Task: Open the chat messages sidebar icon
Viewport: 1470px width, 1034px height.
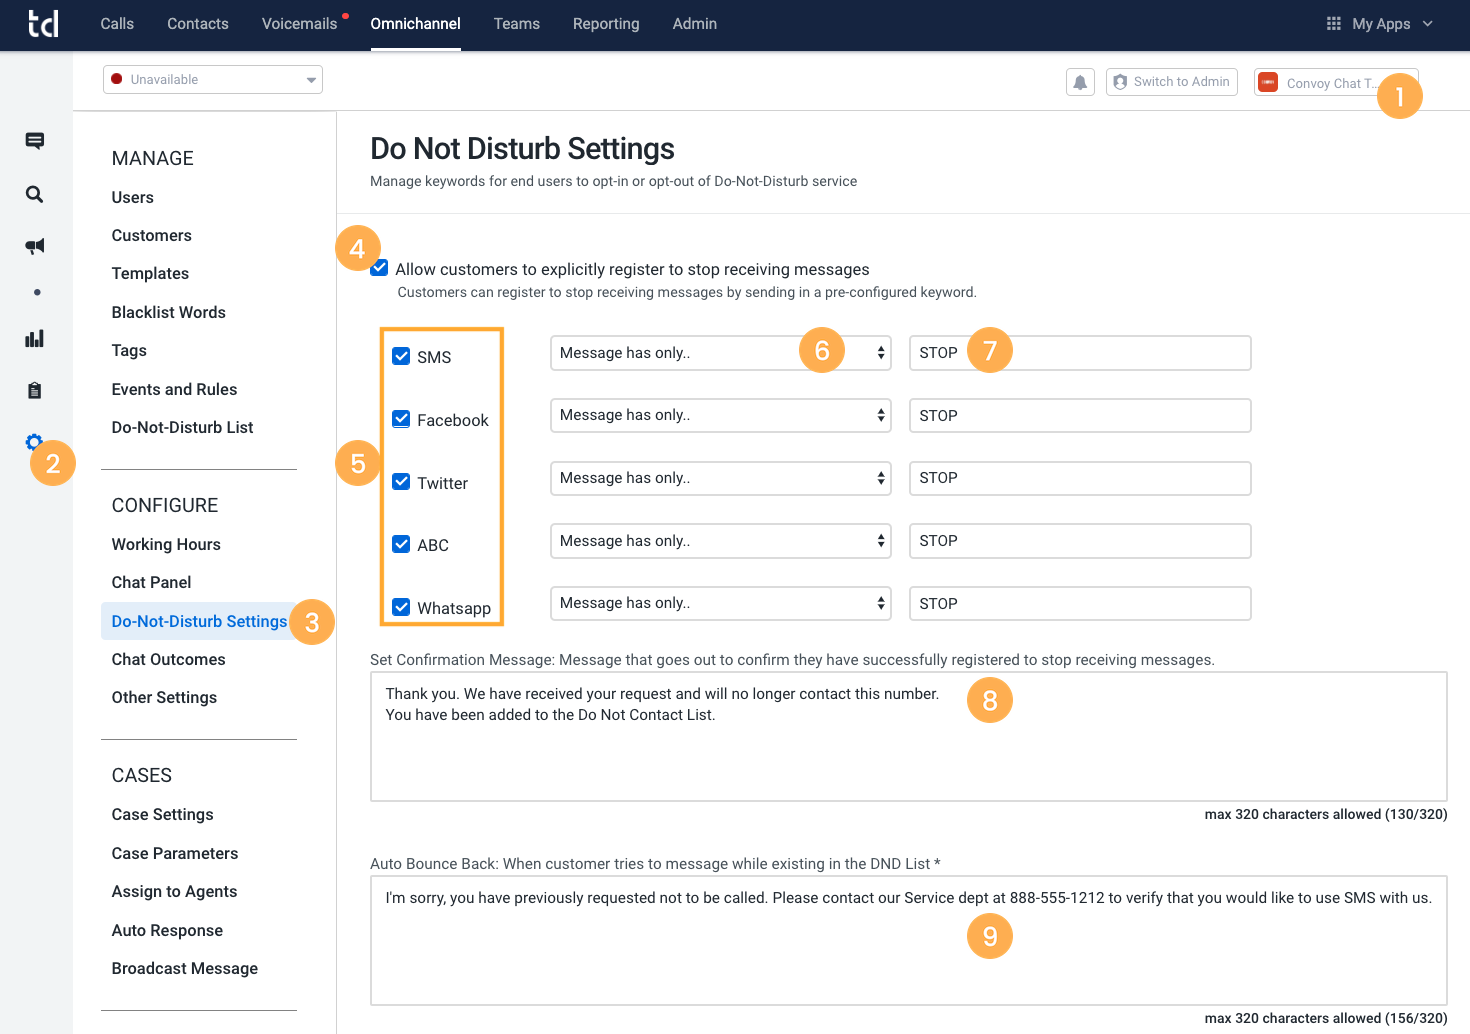Action: [34, 141]
